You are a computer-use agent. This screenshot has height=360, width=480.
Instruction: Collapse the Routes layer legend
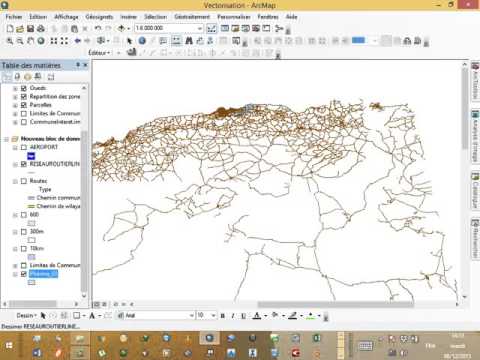click(x=15, y=181)
